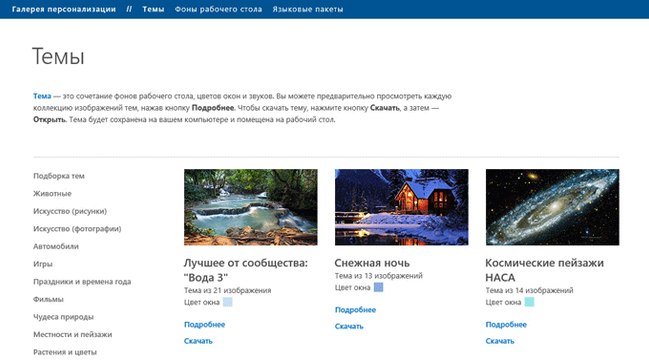The image size is (649, 360).
Task: Click text Тема из 13 изображений
Action: 379,276
